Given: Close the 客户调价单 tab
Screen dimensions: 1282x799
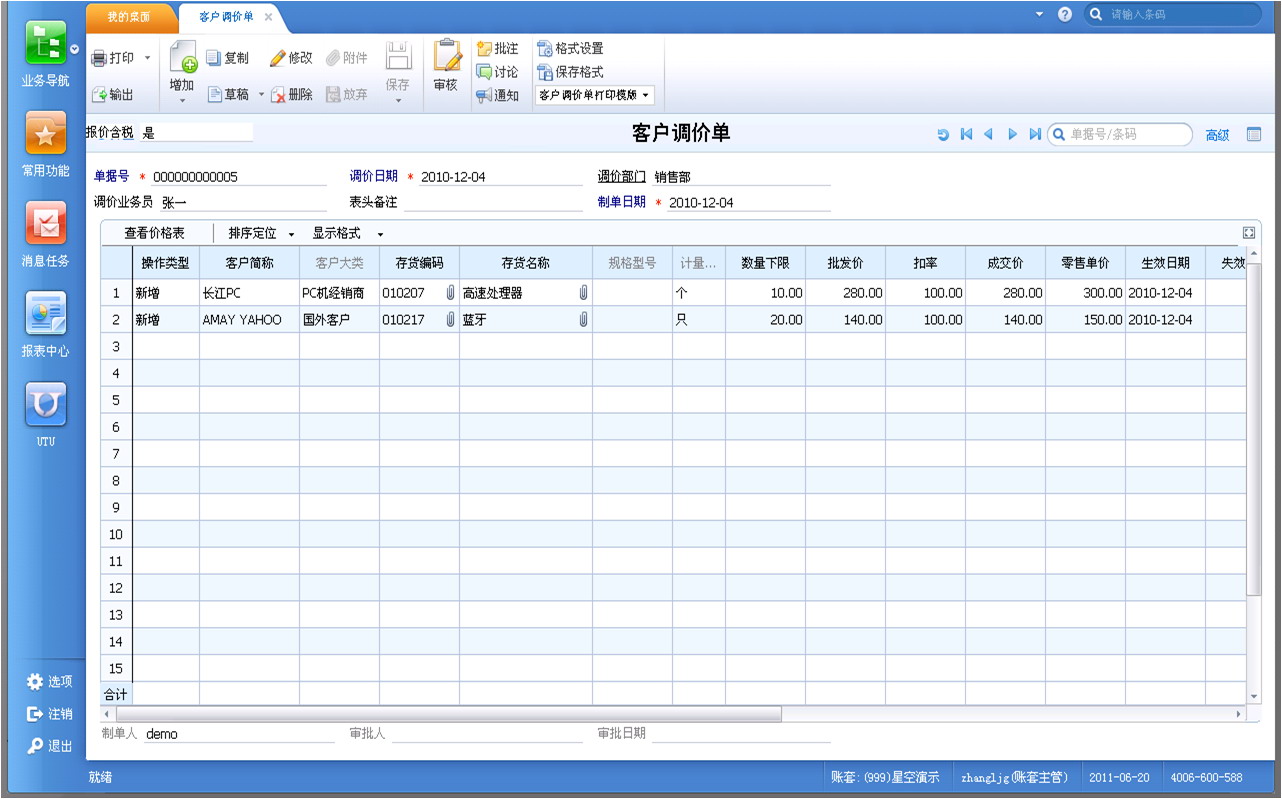Looking at the screenshot, I should click(x=268, y=17).
